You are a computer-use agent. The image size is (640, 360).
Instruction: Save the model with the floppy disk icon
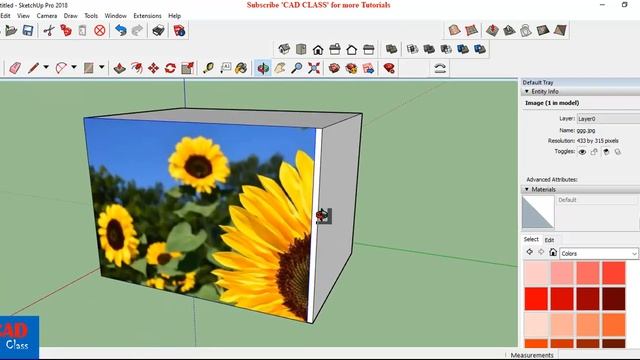[x=28, y=31]
